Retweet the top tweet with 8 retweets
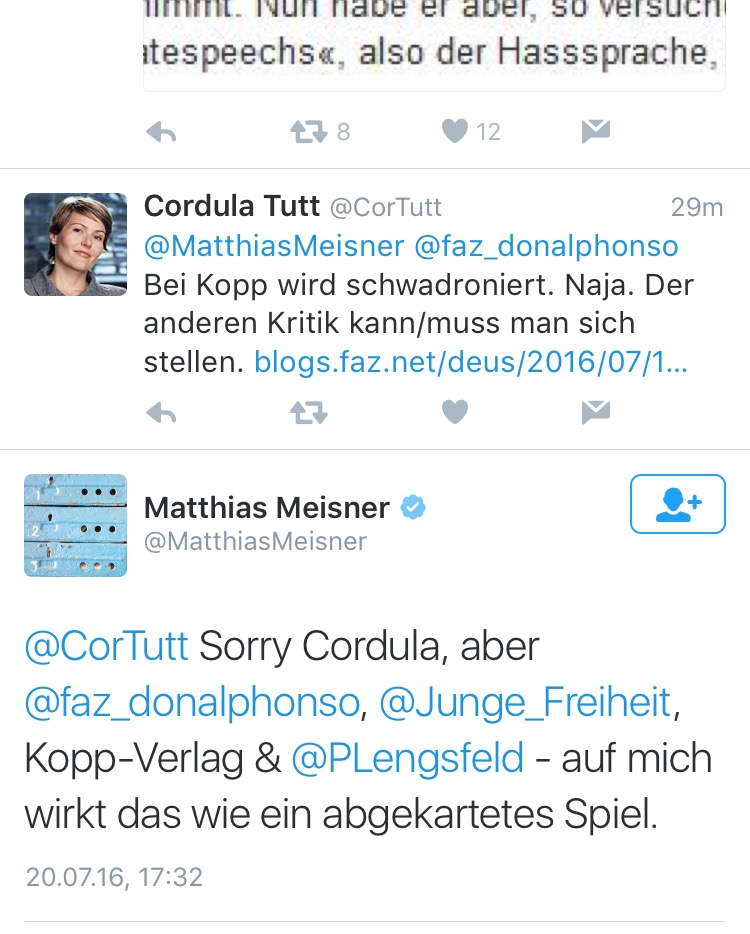The width and height of the screenshot is (750, 934). click(x=309, y=132)
